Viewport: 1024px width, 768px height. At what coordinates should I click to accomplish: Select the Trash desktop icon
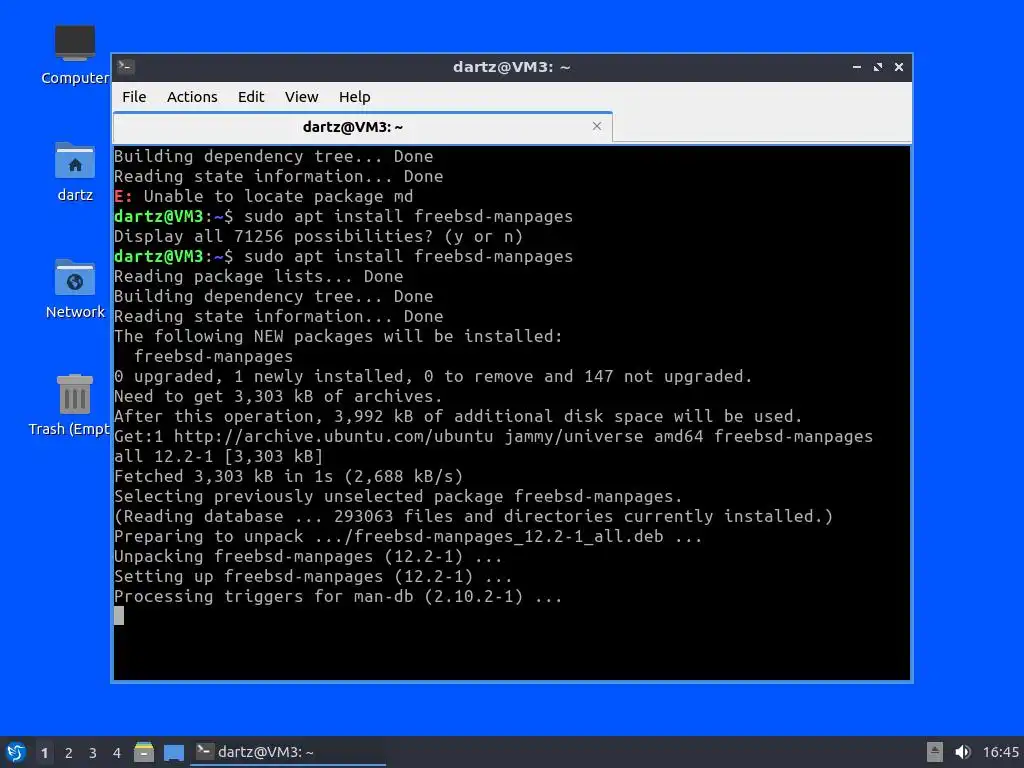pyautogui.click(x=70, y=405)
